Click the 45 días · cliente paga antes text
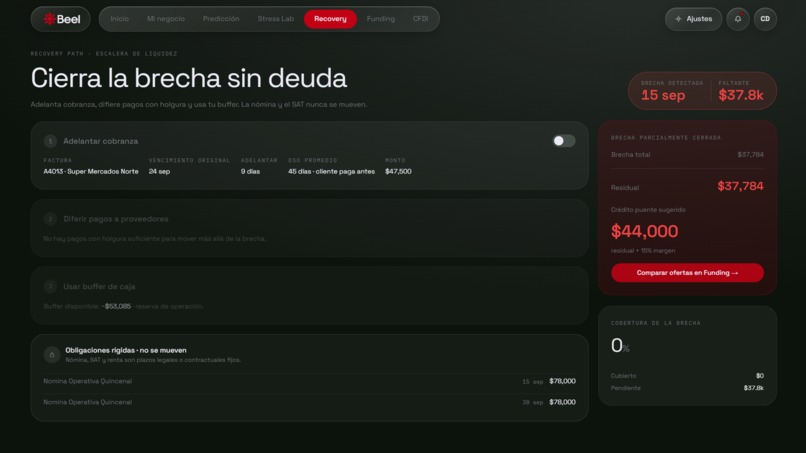806x453 pixels. [331, 172]
